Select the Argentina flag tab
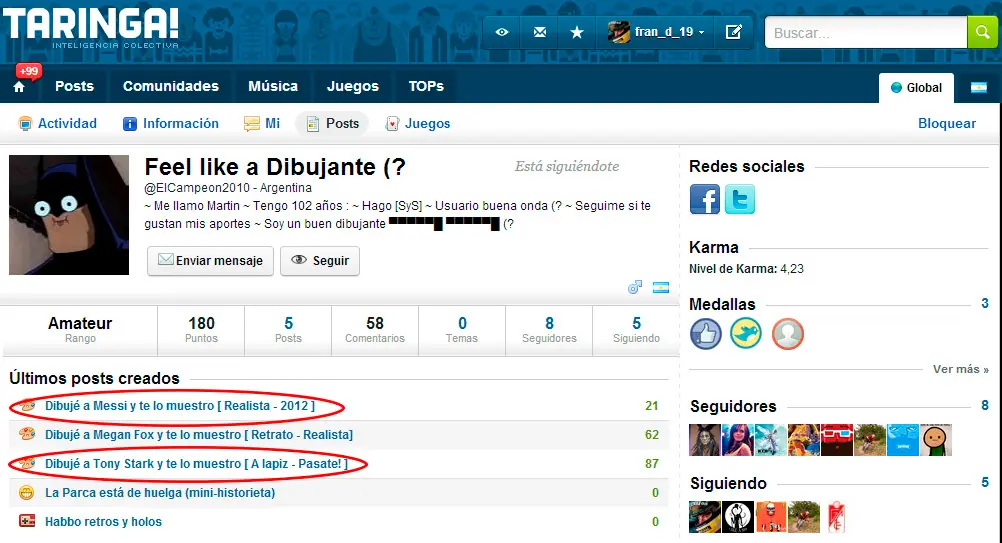 979,88
